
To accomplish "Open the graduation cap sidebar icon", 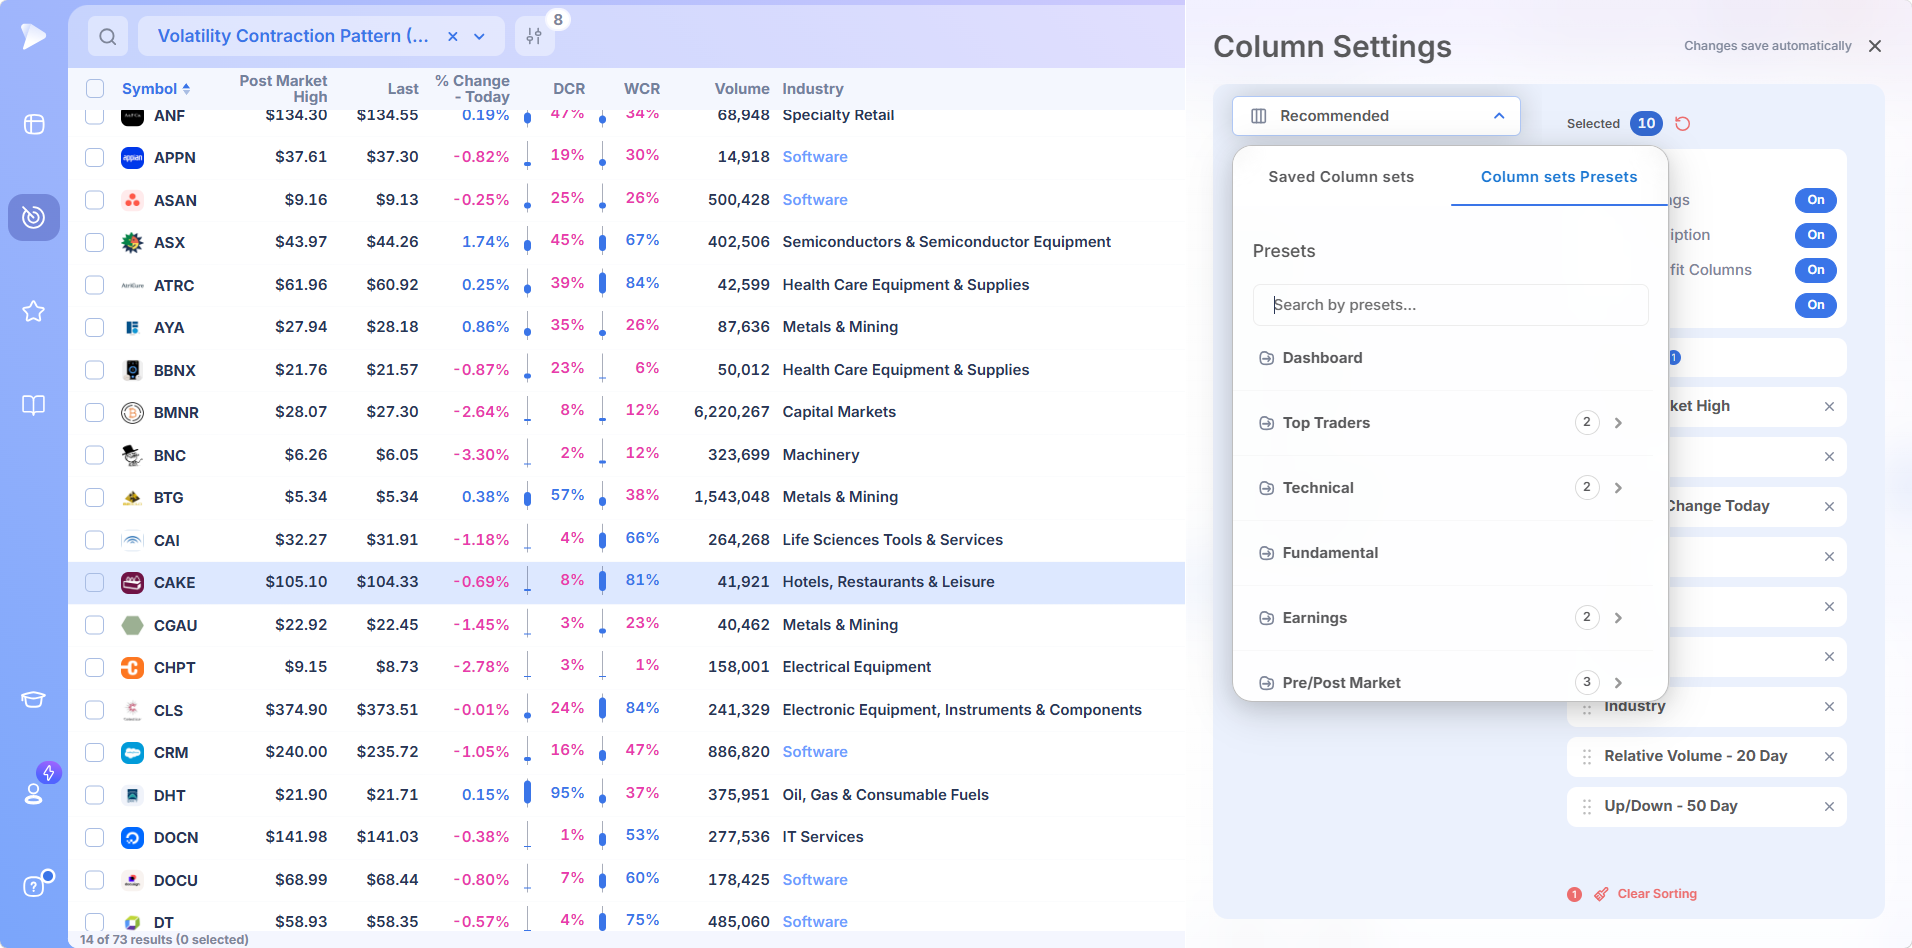I will pos(34,699).
